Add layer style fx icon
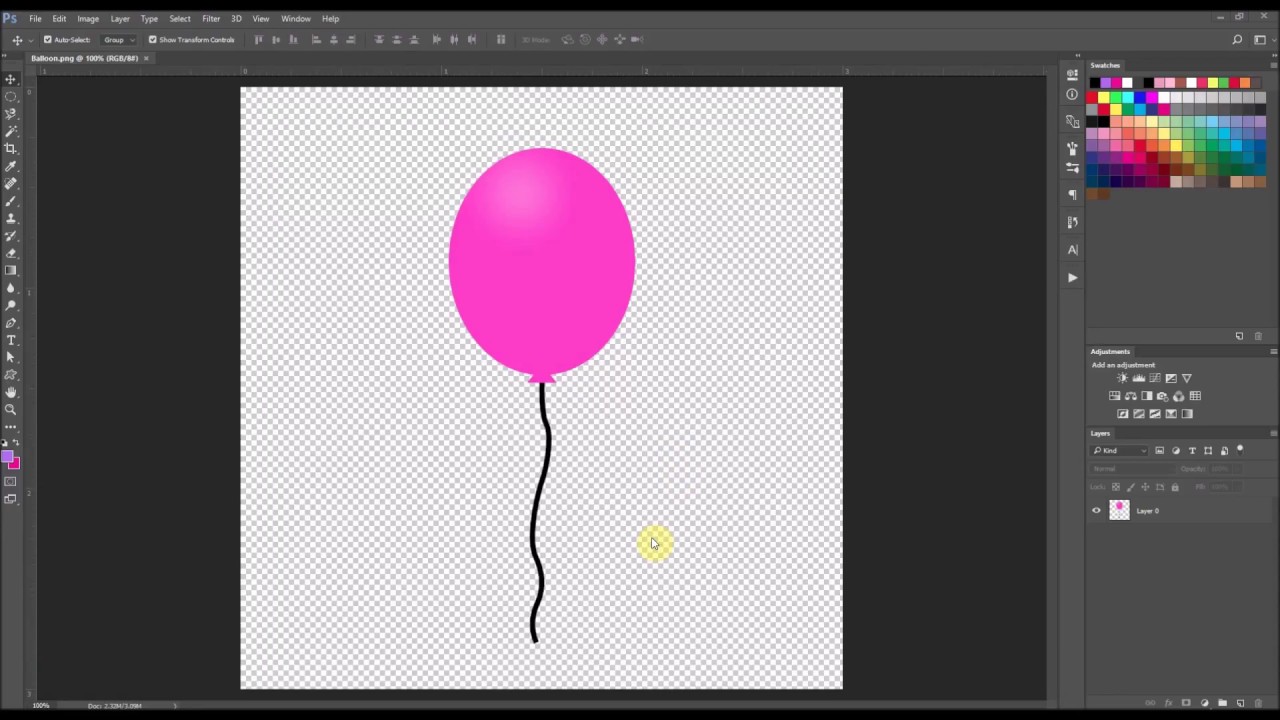1280x720 pixels. tap(1168, 703)
